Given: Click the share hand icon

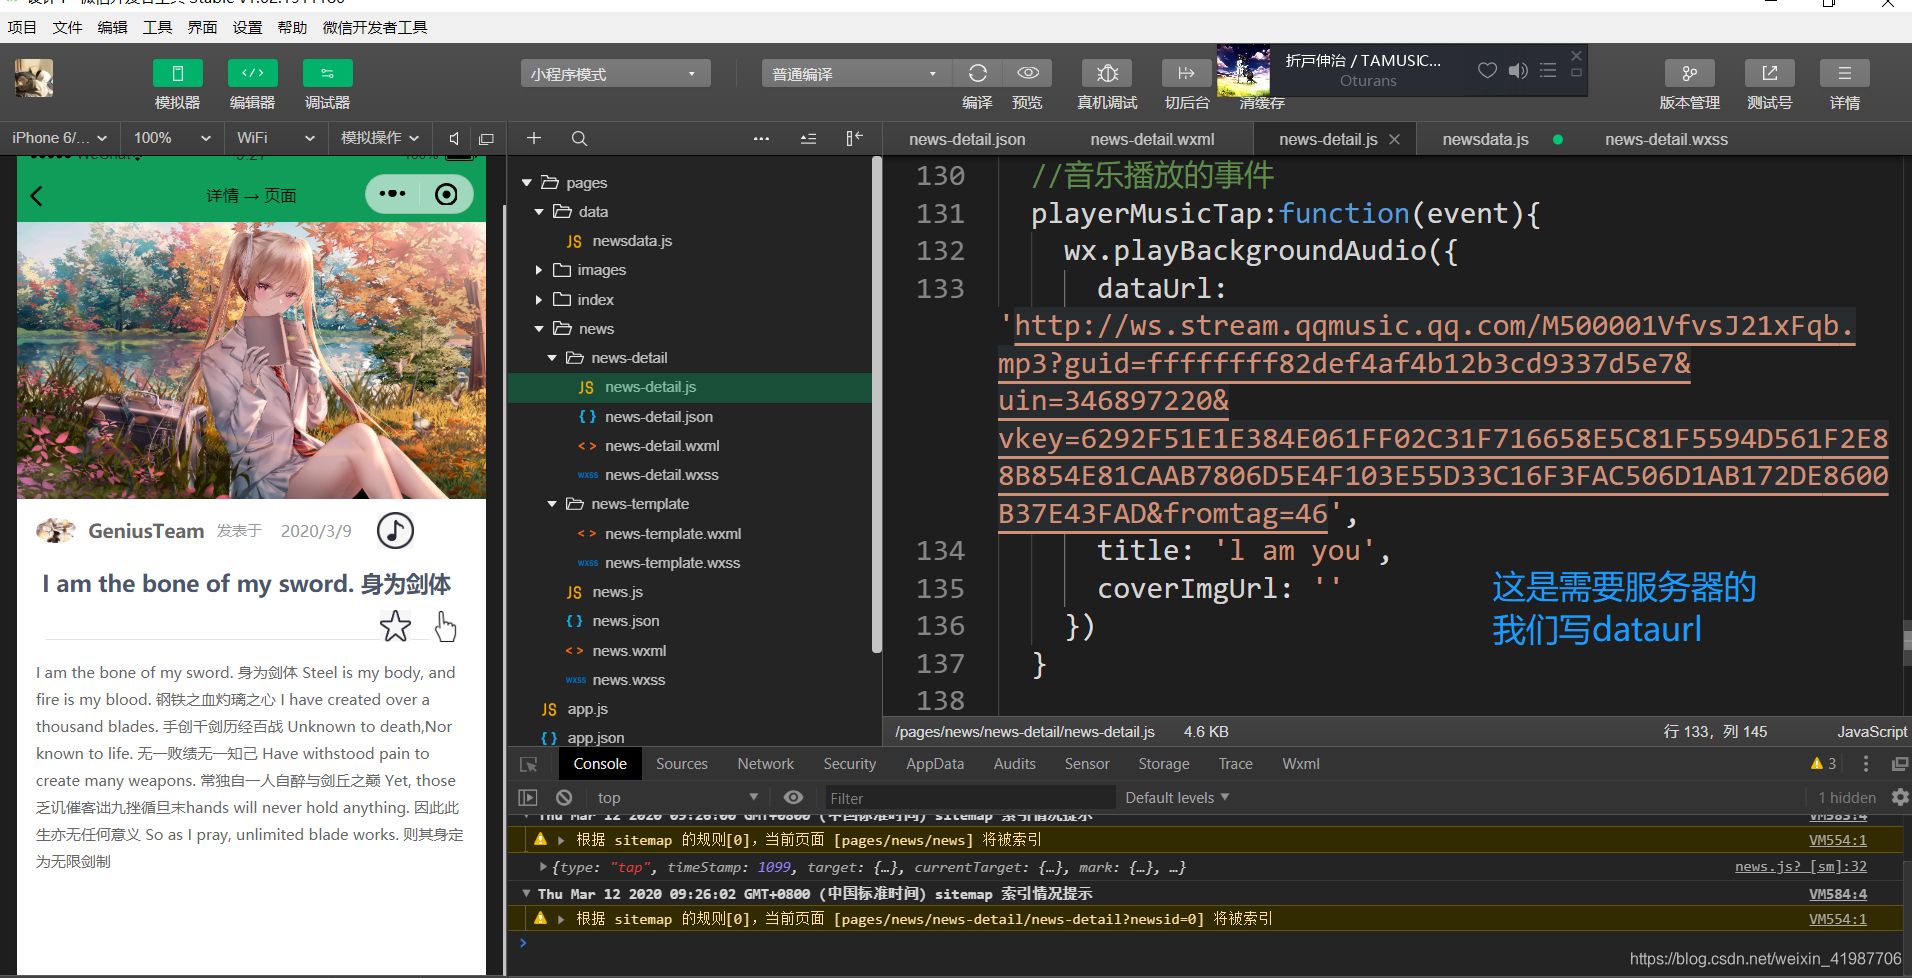Looking at the screenshot, I should click(x=445, y=627).
